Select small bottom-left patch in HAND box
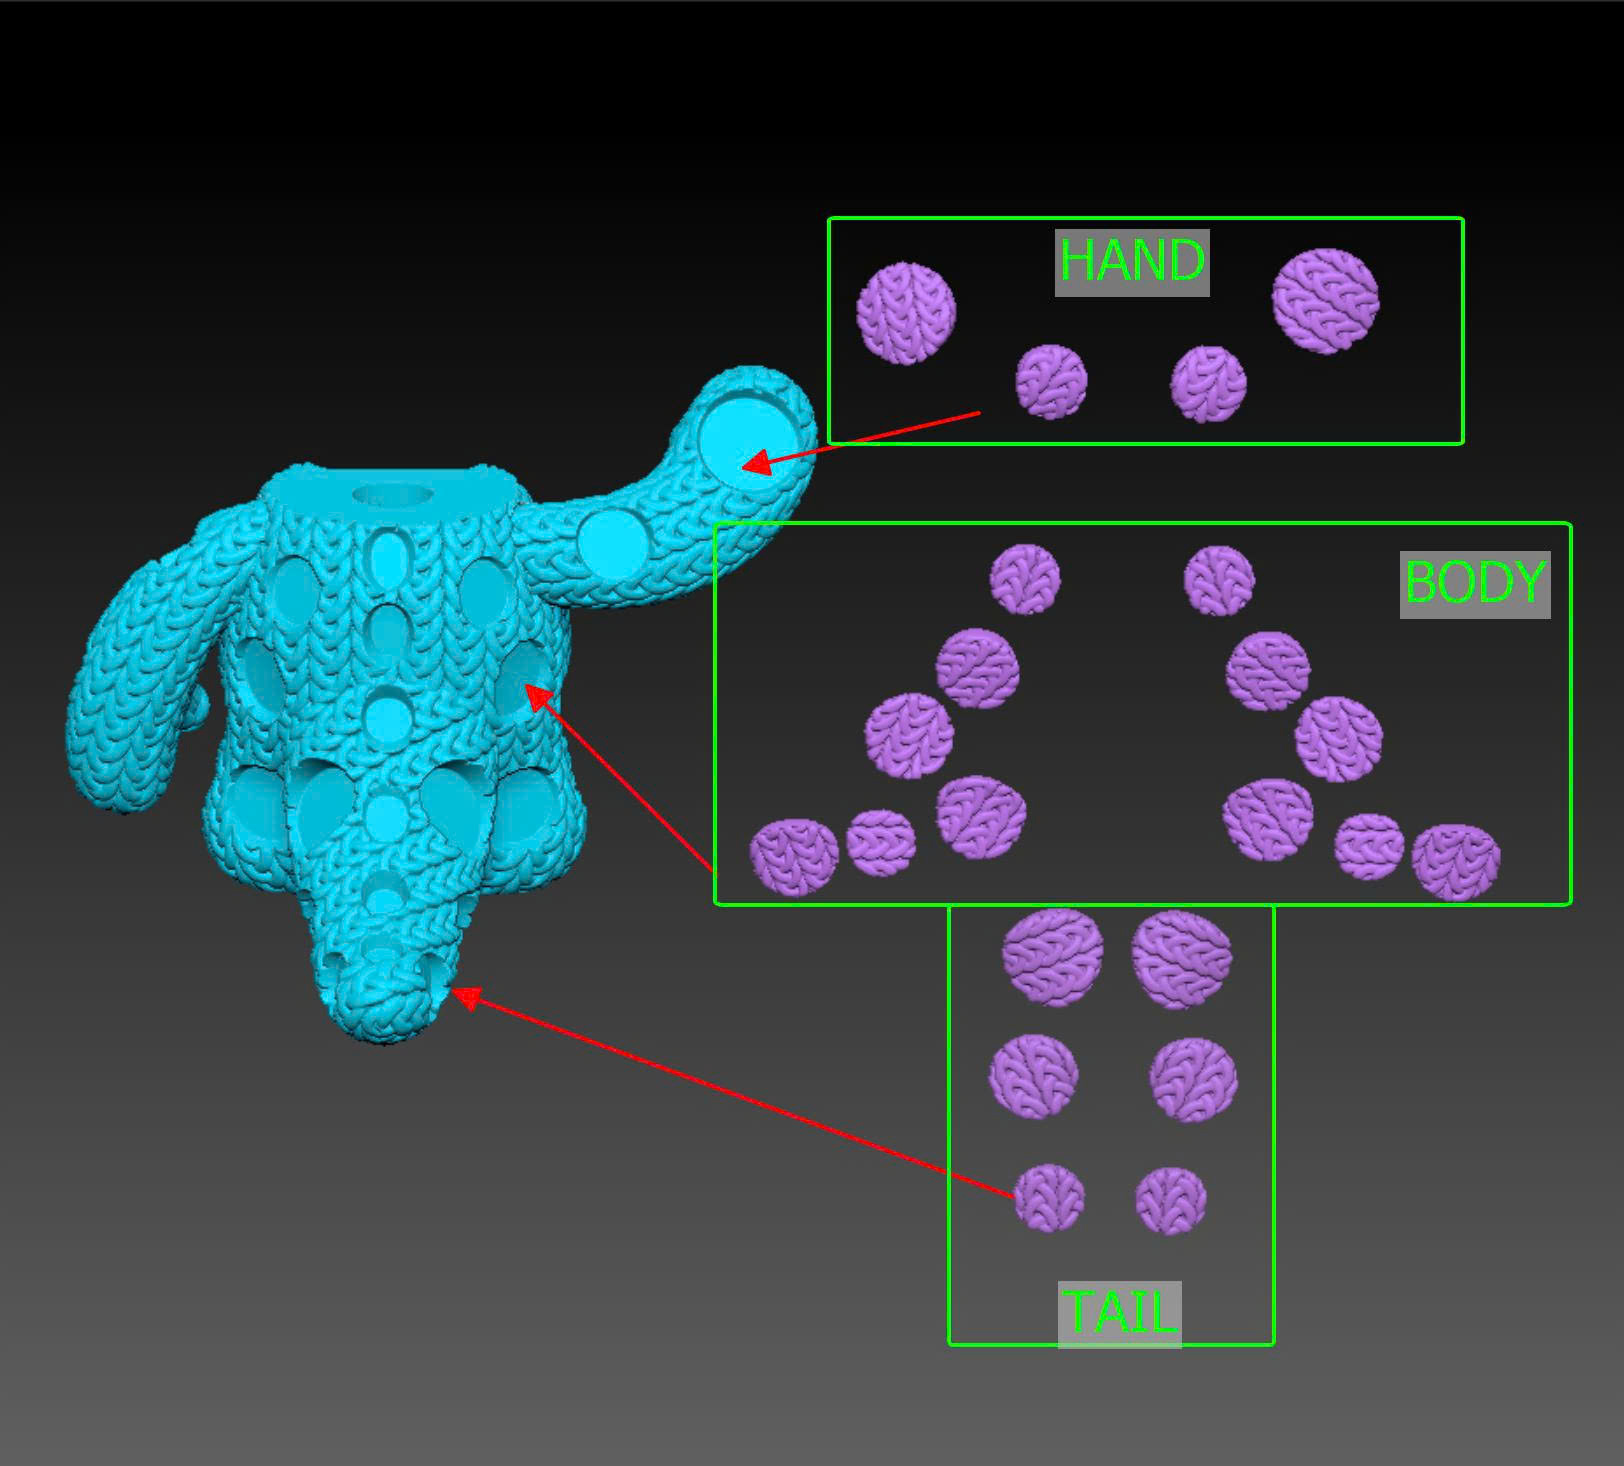 [x=1051, y=382]
